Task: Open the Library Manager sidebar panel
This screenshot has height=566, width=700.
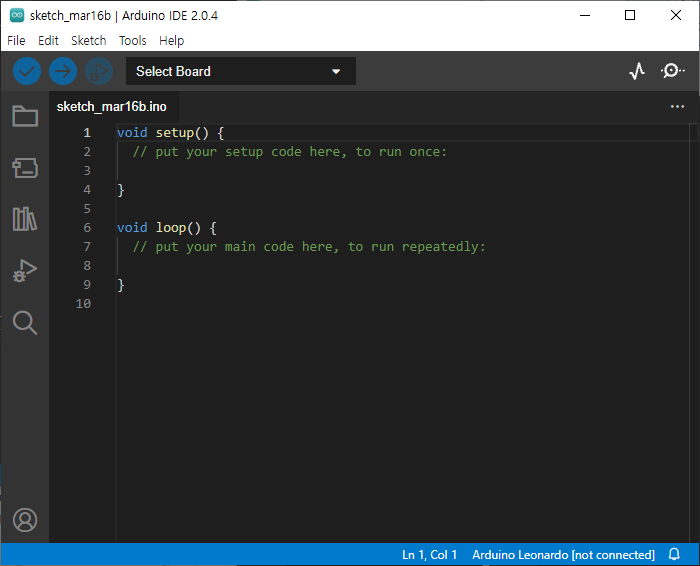Action: point(25,219)
